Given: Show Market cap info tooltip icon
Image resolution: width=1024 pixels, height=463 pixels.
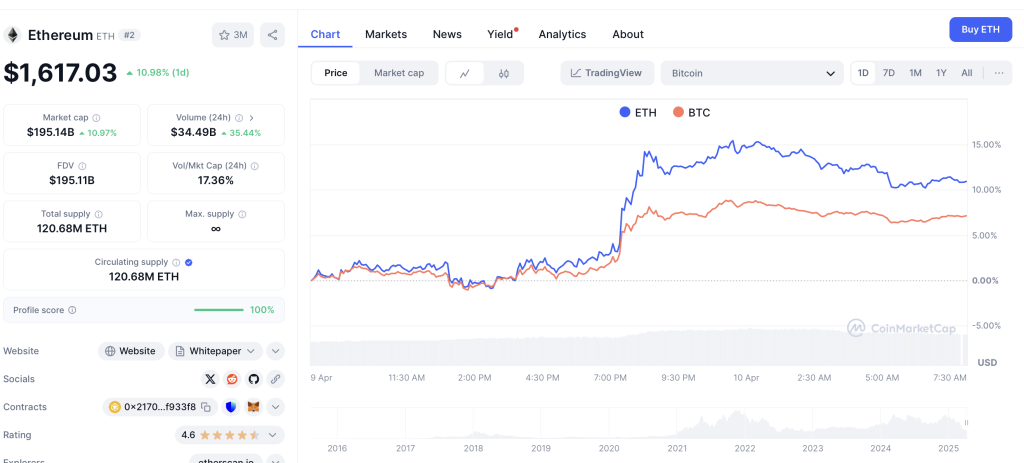Looking at the screenshot, I should click(x=96, y=118).
